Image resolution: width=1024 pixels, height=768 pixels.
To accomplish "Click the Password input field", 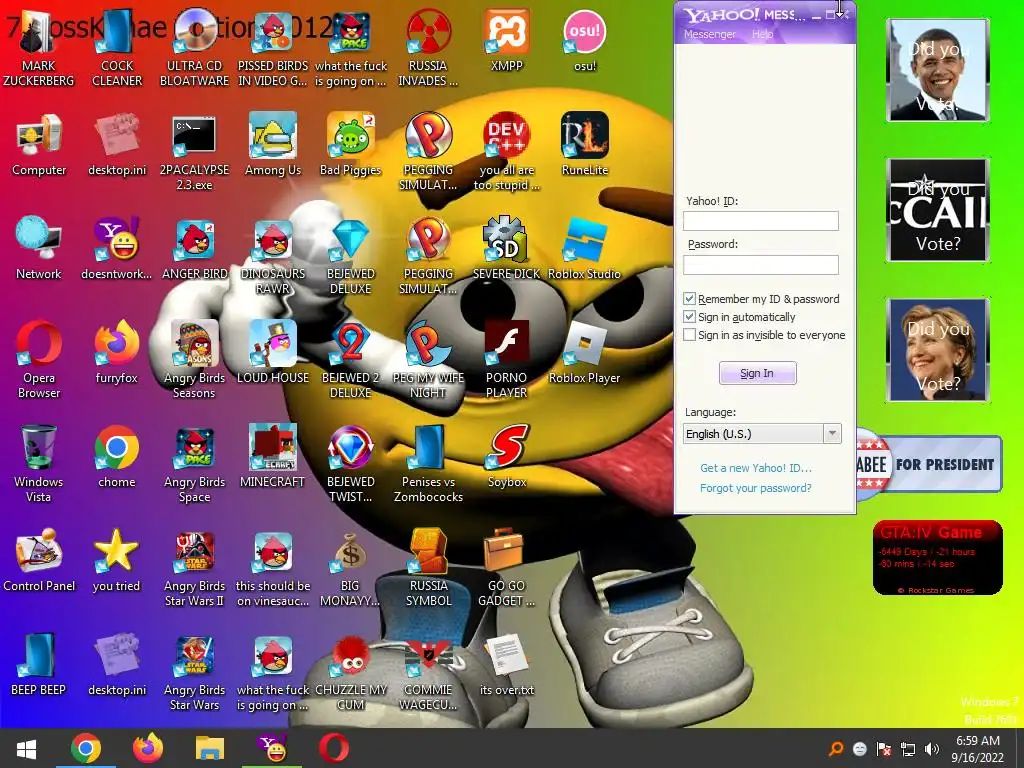I will click(761, 264).
